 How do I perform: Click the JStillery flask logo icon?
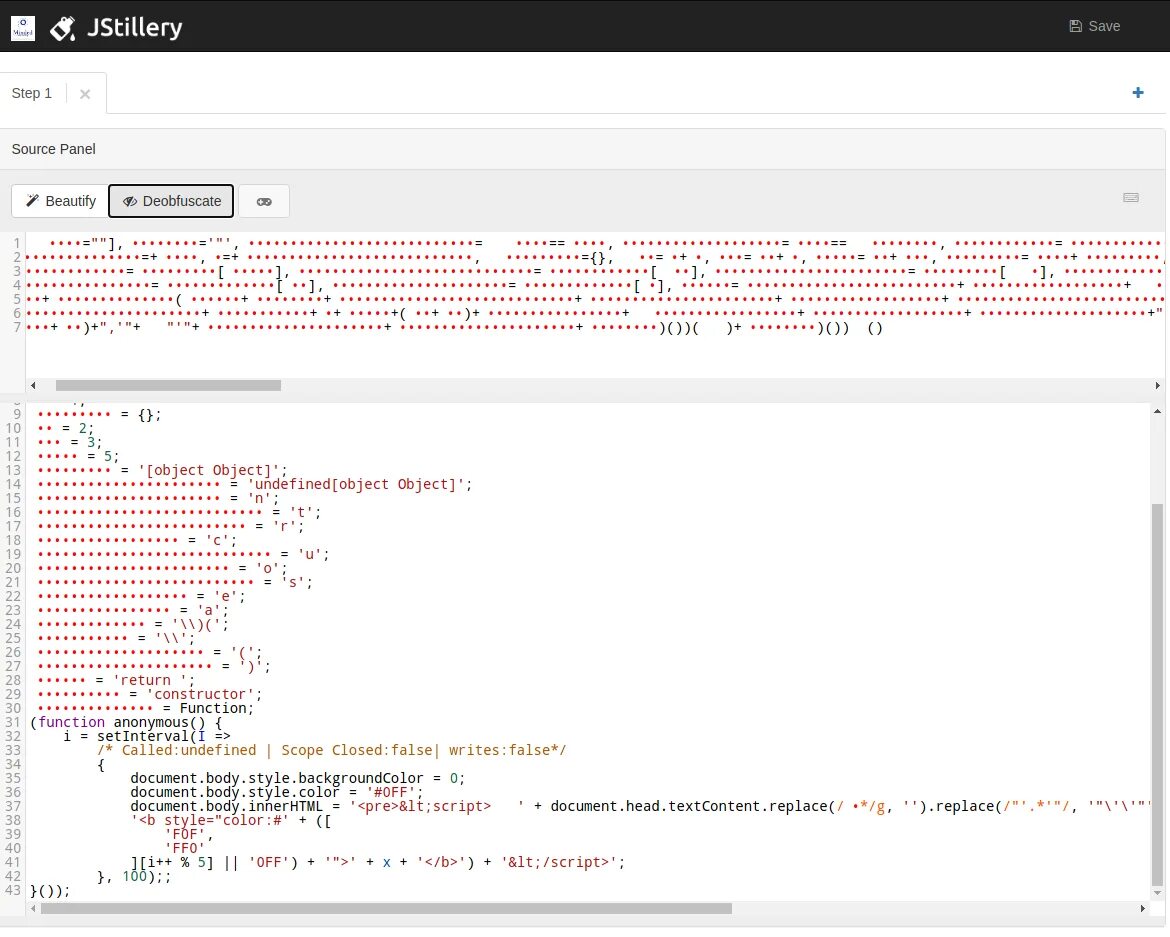(x=63, y=28)
